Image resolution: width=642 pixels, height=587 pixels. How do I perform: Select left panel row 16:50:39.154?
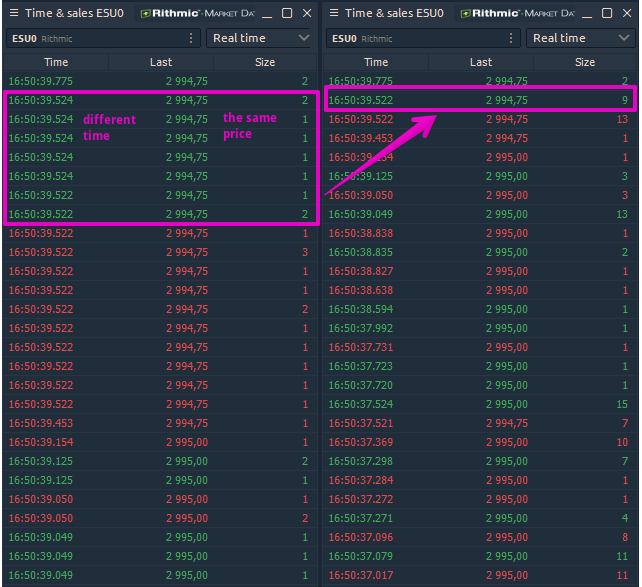tap(160, 442)
